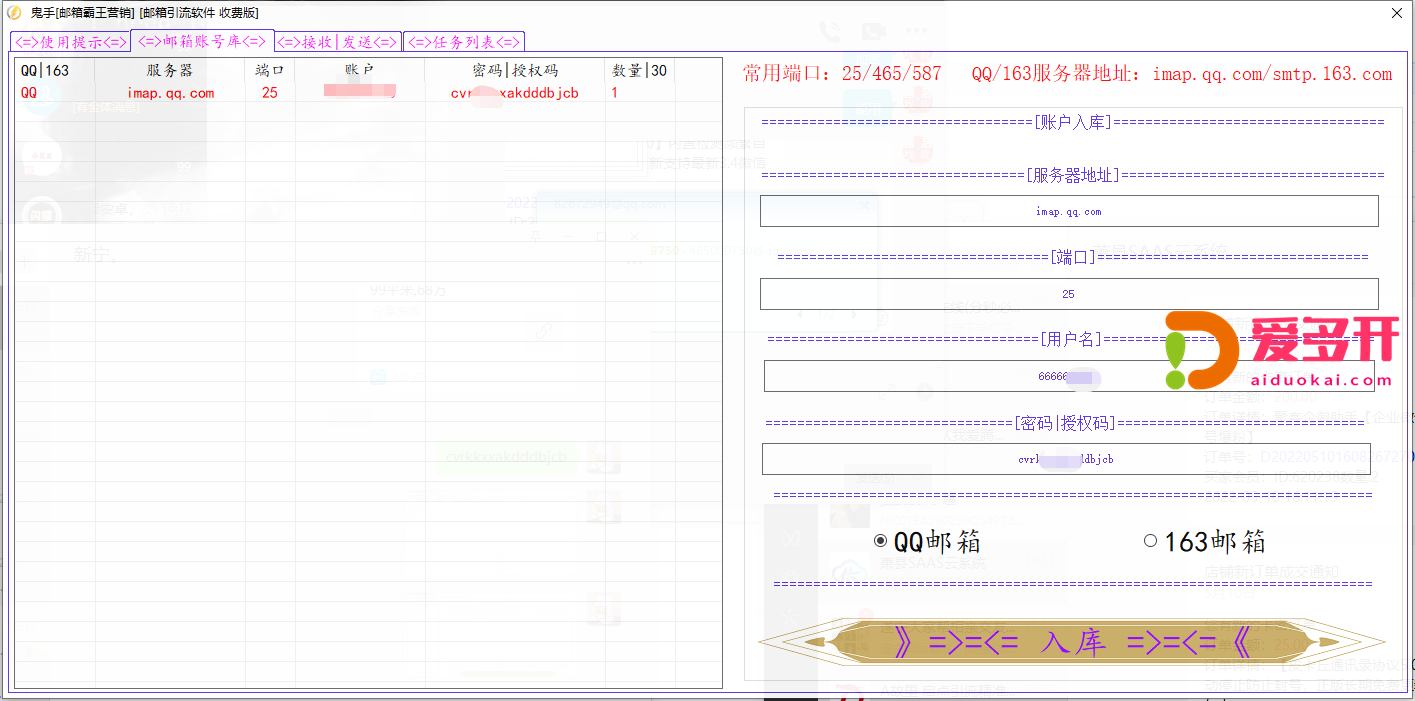
Task: Switch to the 使用提示 tab
Action: click(x=70, y=42)
